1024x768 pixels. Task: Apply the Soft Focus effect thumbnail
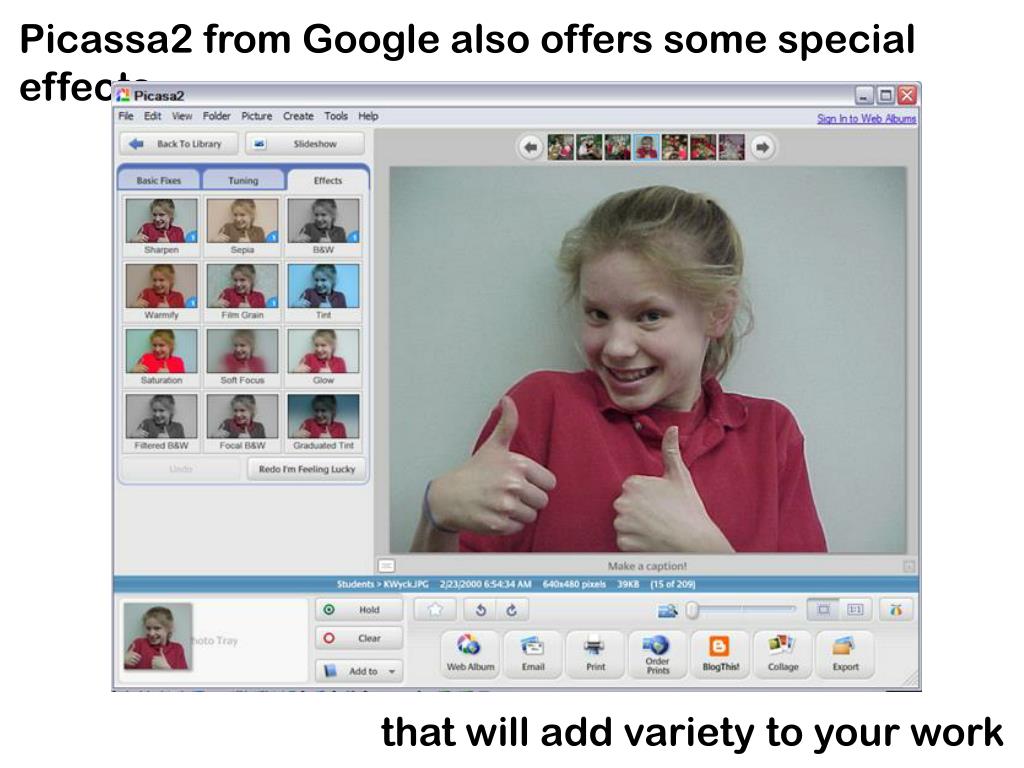click(242, 351)
